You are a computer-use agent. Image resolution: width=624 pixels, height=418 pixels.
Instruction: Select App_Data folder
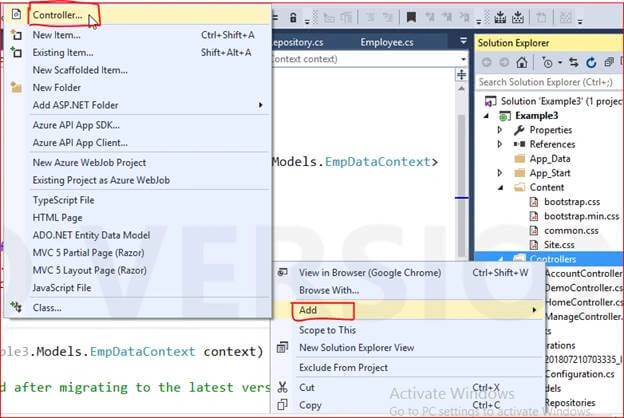[550, 158]
